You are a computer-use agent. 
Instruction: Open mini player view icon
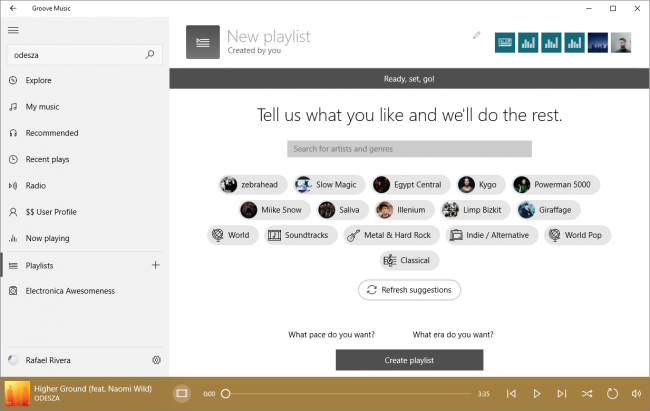coord(182,393)
